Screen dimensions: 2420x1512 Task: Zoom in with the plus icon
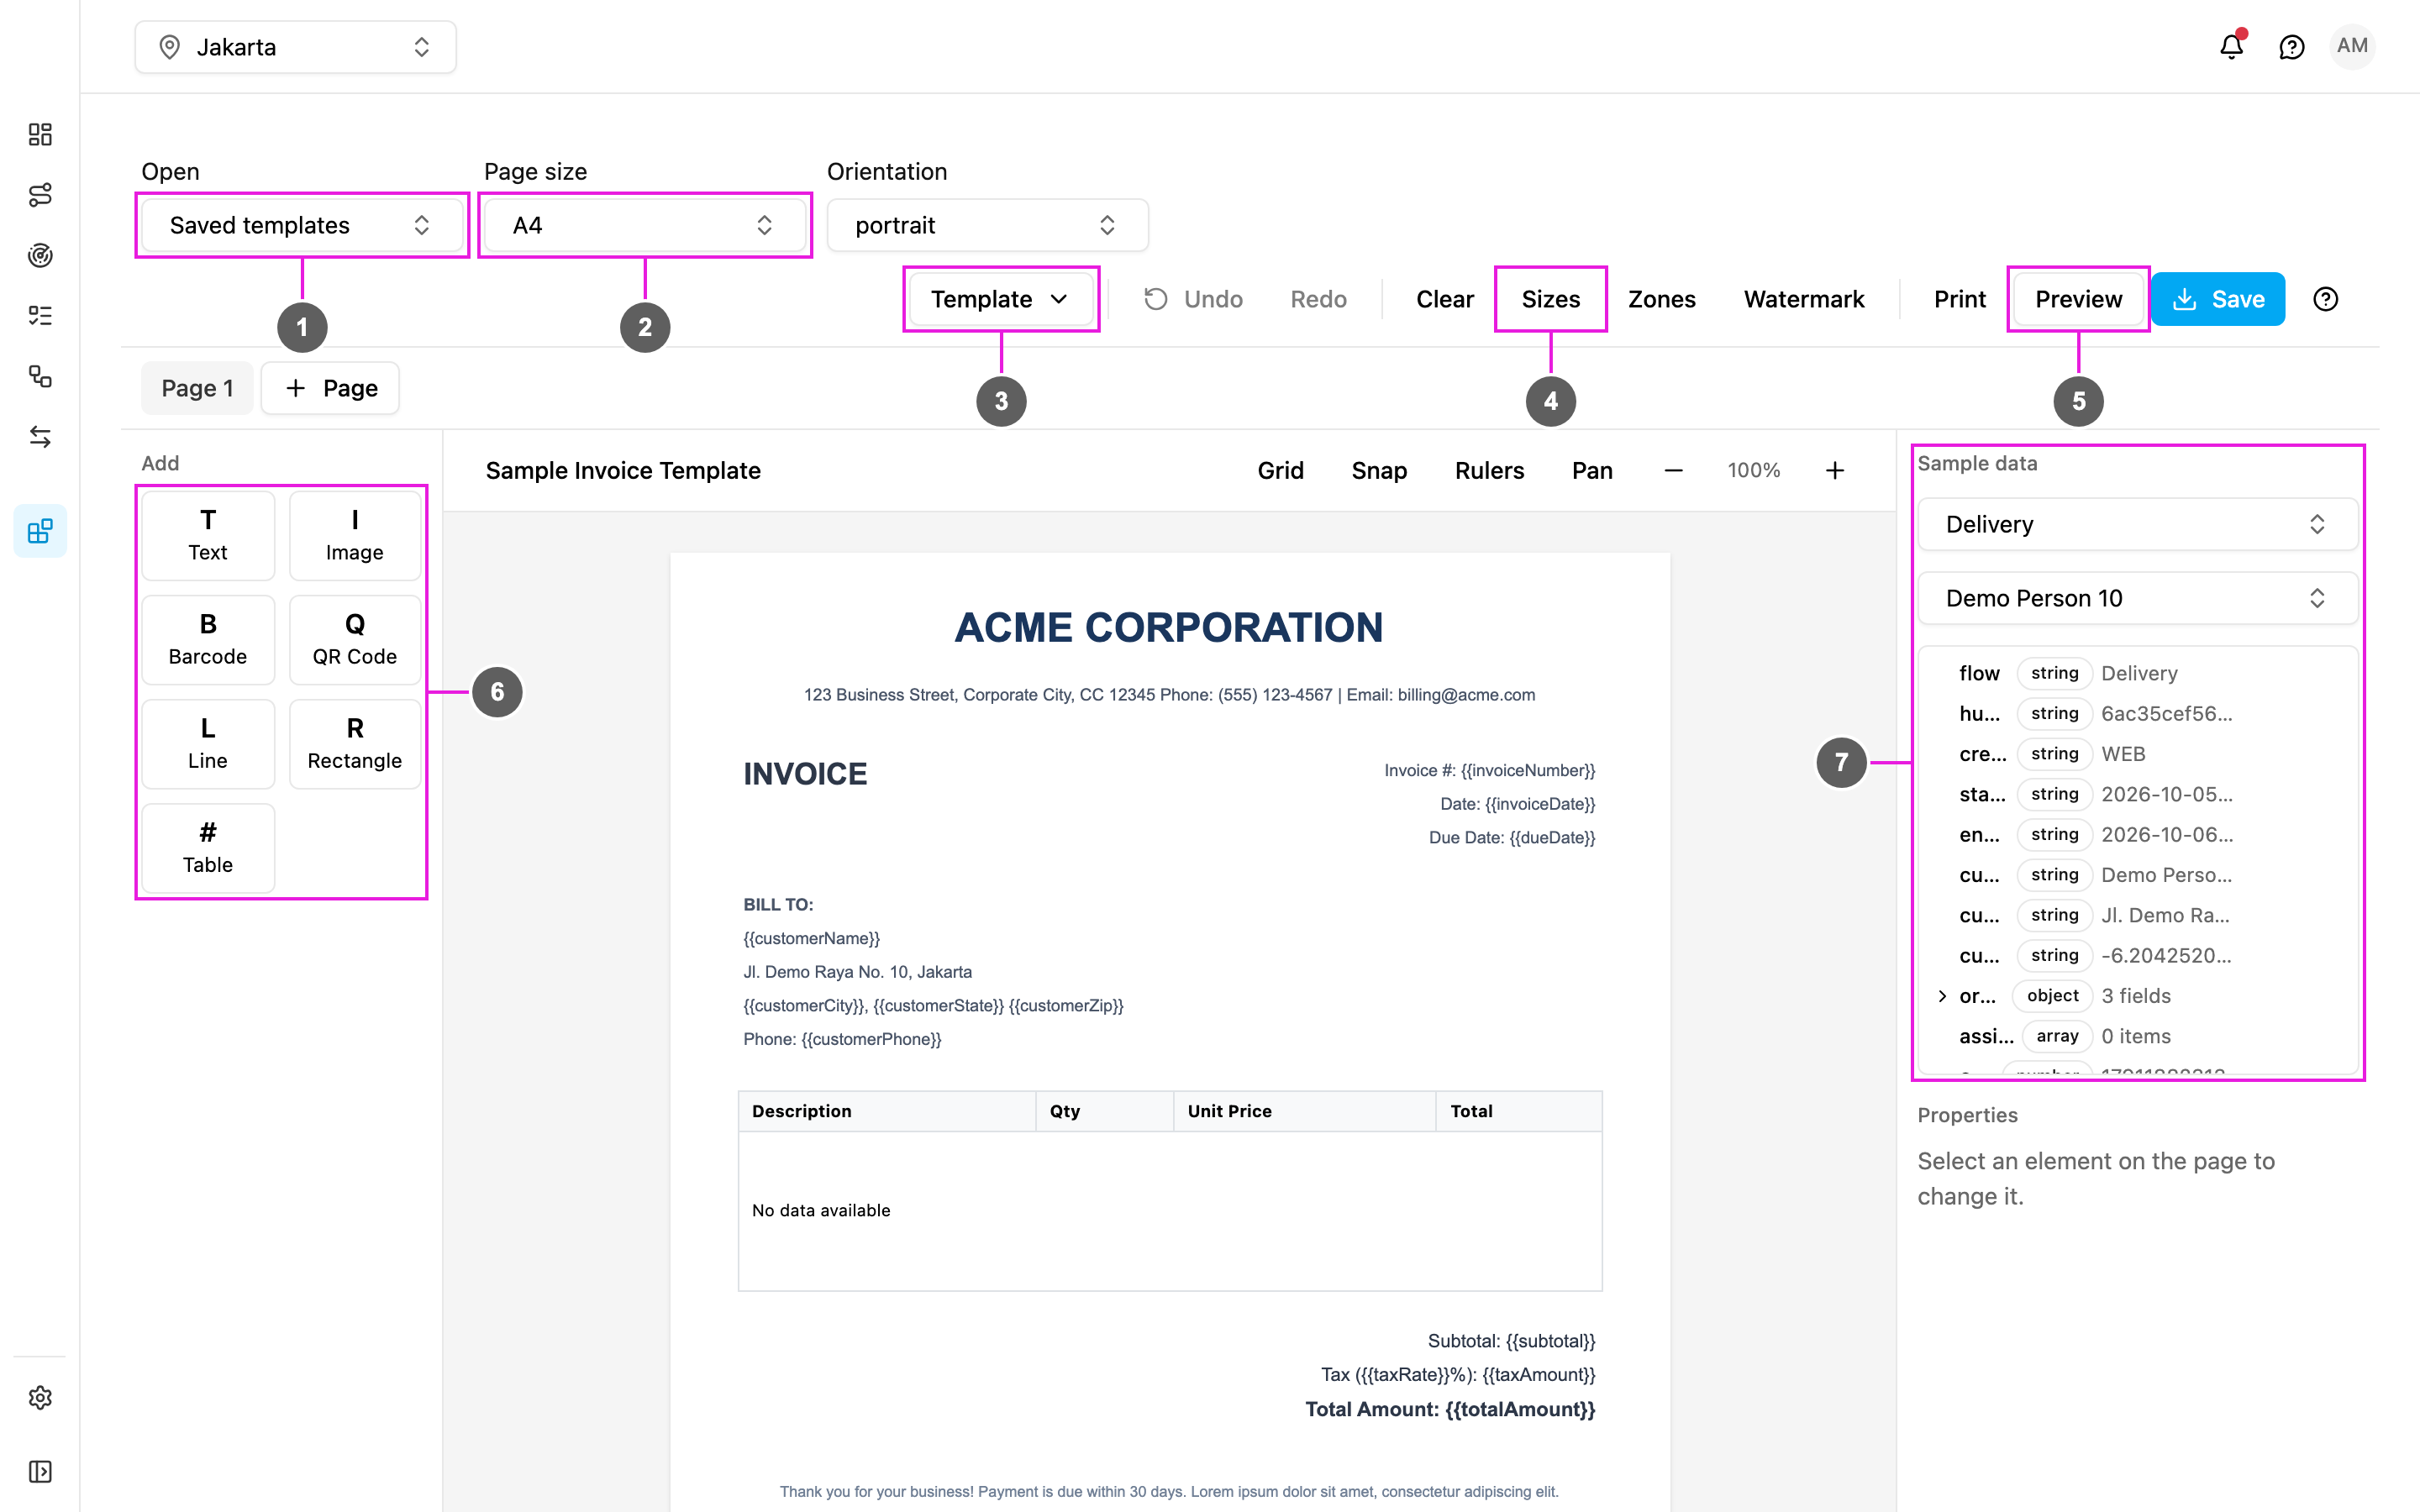pyautogui.click(x=1834, y=470)
